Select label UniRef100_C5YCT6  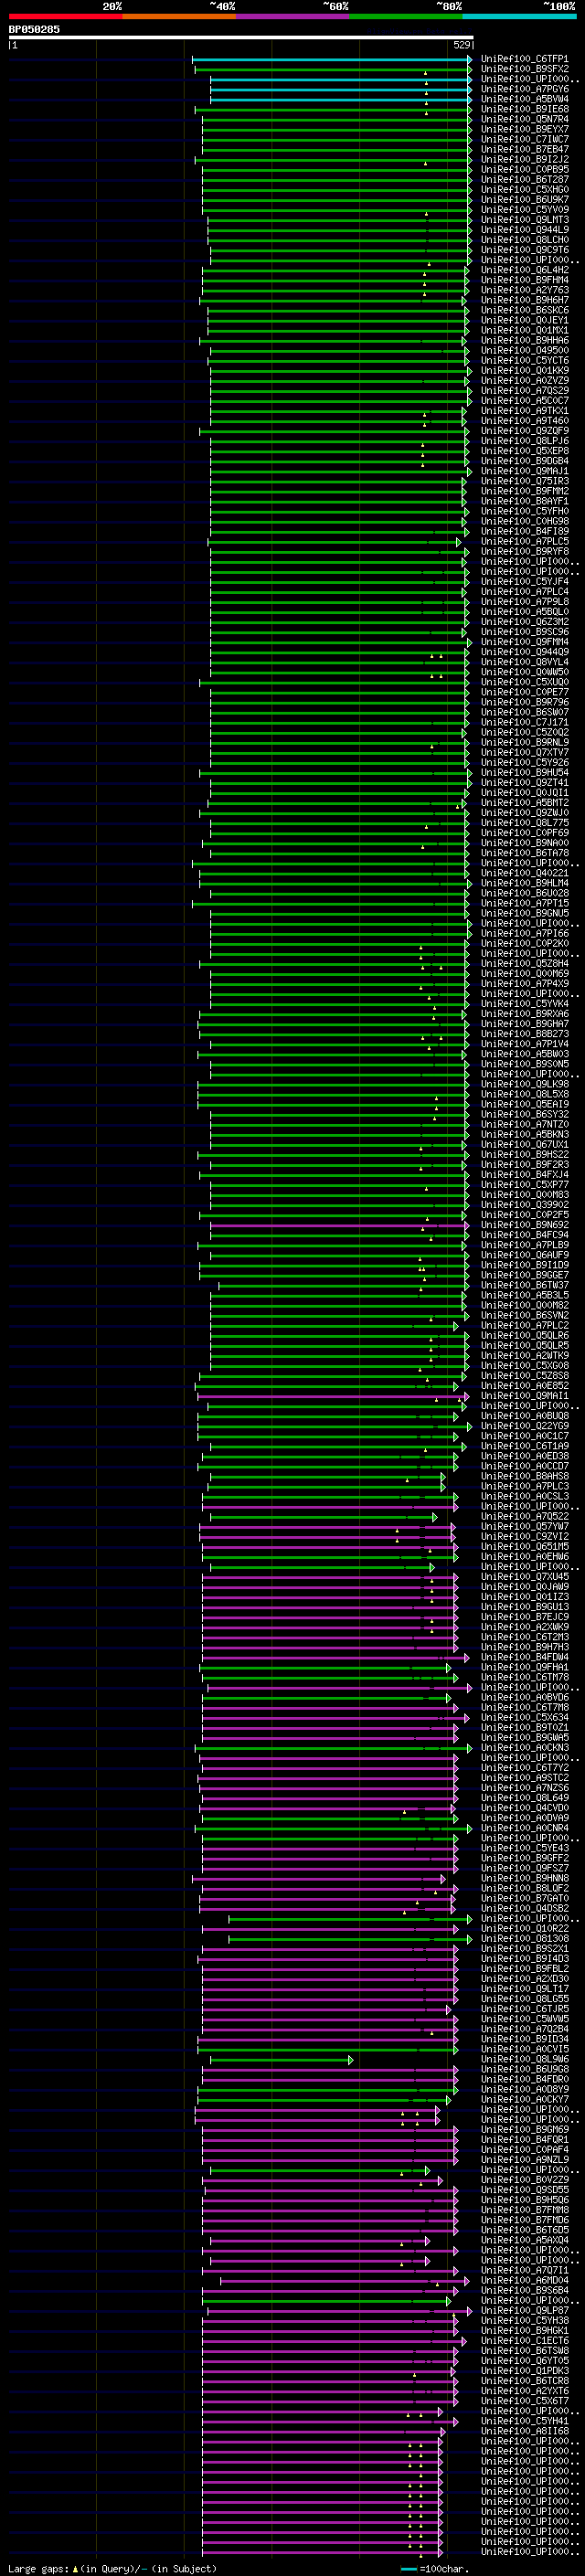[x=524, y=360]
